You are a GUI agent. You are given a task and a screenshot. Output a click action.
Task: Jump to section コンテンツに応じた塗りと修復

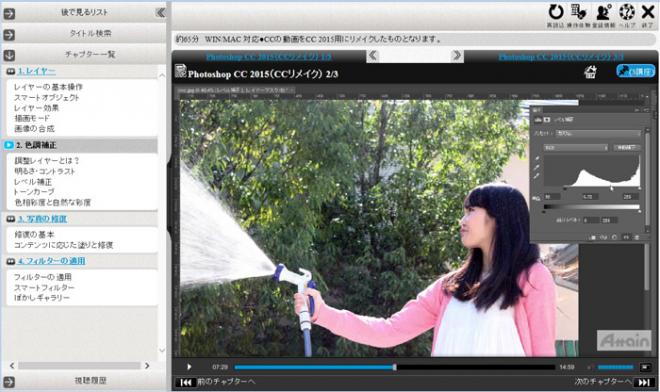point(64,245)
